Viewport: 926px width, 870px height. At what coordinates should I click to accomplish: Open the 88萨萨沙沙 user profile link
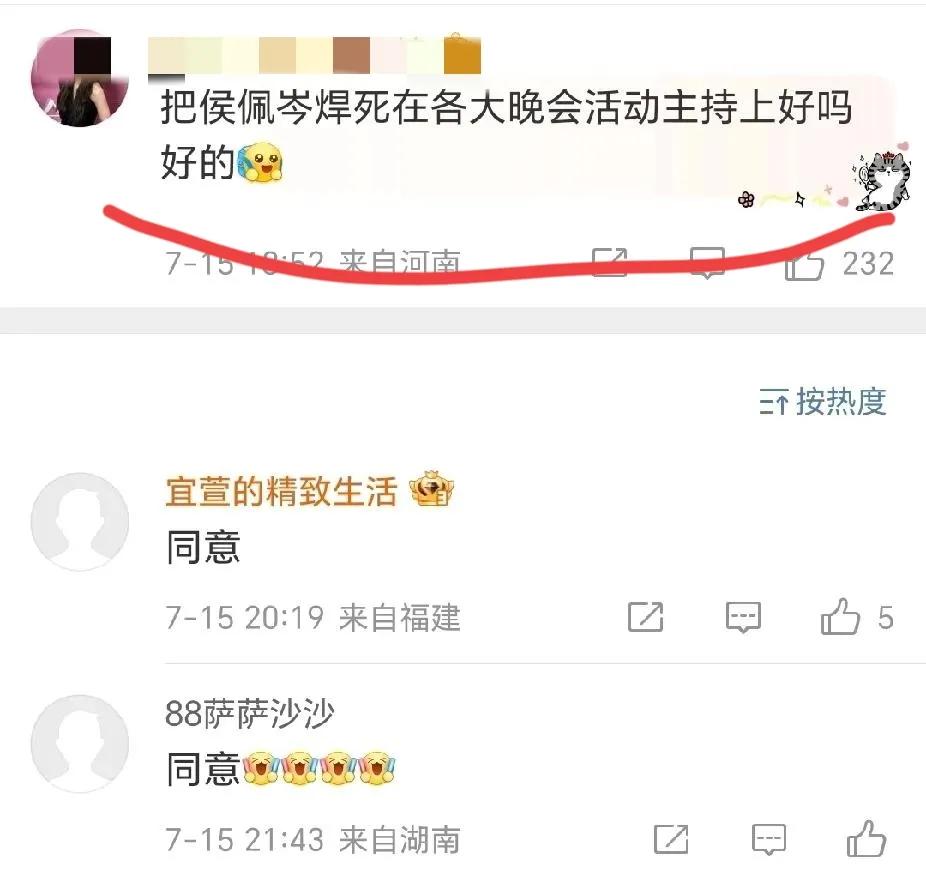click(x=249, y=713)
